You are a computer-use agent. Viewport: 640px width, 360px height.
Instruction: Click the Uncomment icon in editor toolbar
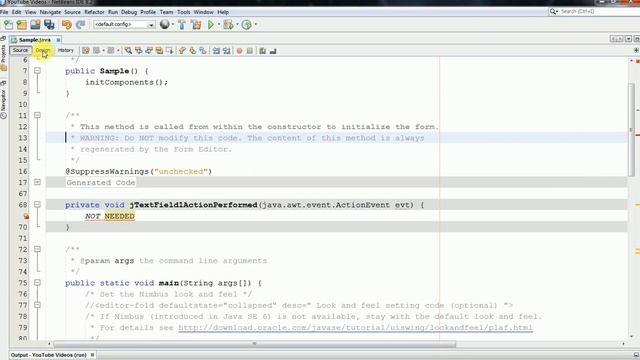273,51
